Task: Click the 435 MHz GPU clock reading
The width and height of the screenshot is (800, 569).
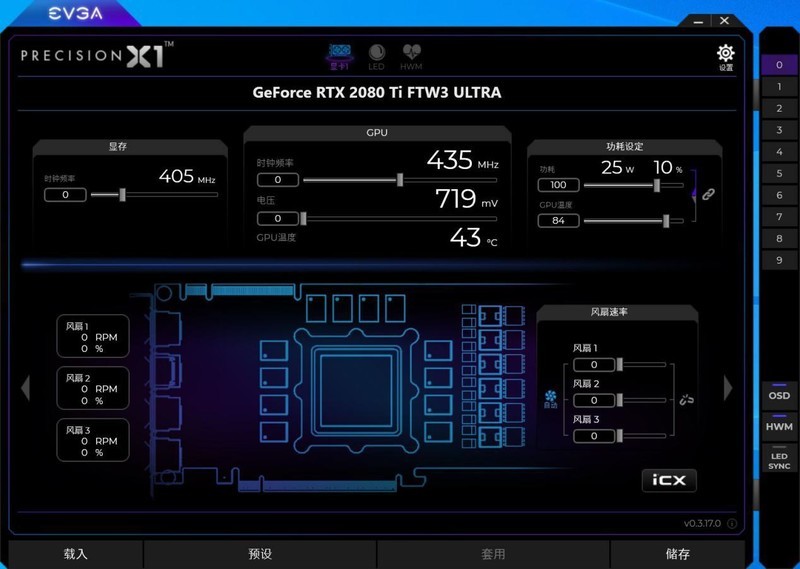Action: [x=462, y=161]
